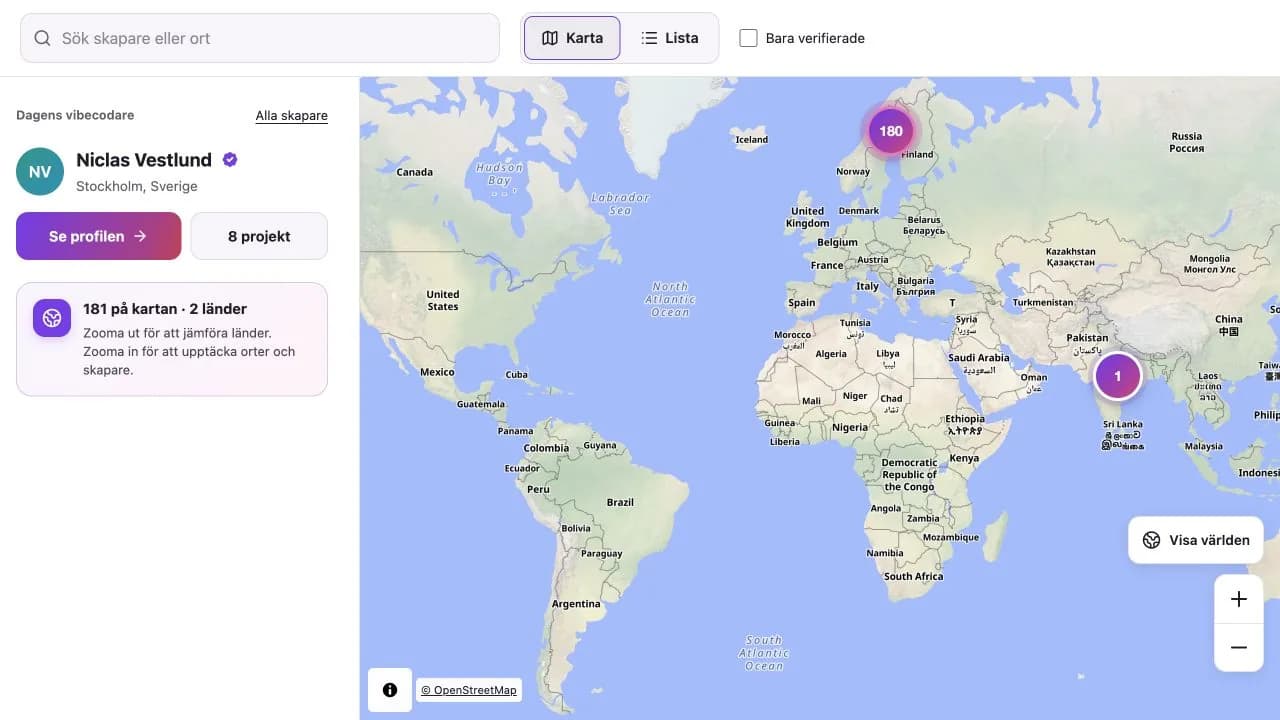Zoom in with the plus button
Screen dimensions: 1280x720
point(1239,599)
